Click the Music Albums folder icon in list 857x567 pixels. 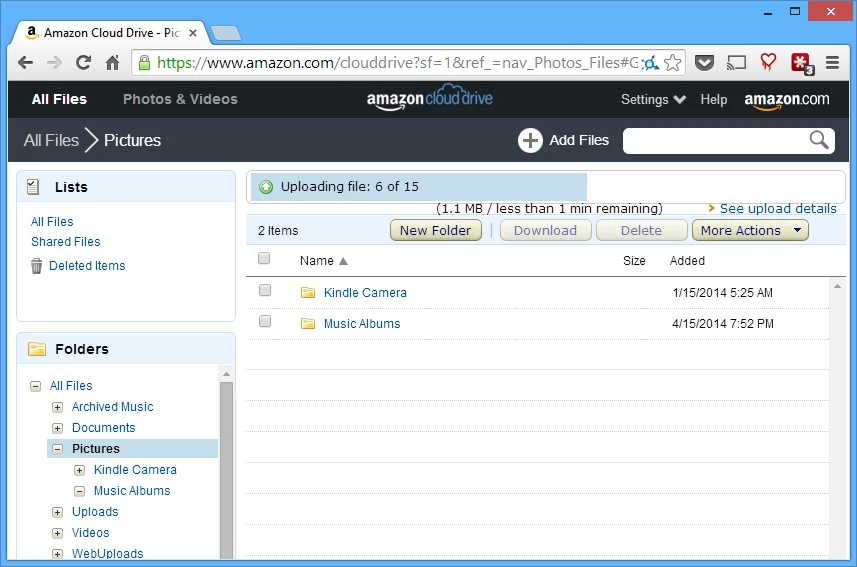pos(308,324)
